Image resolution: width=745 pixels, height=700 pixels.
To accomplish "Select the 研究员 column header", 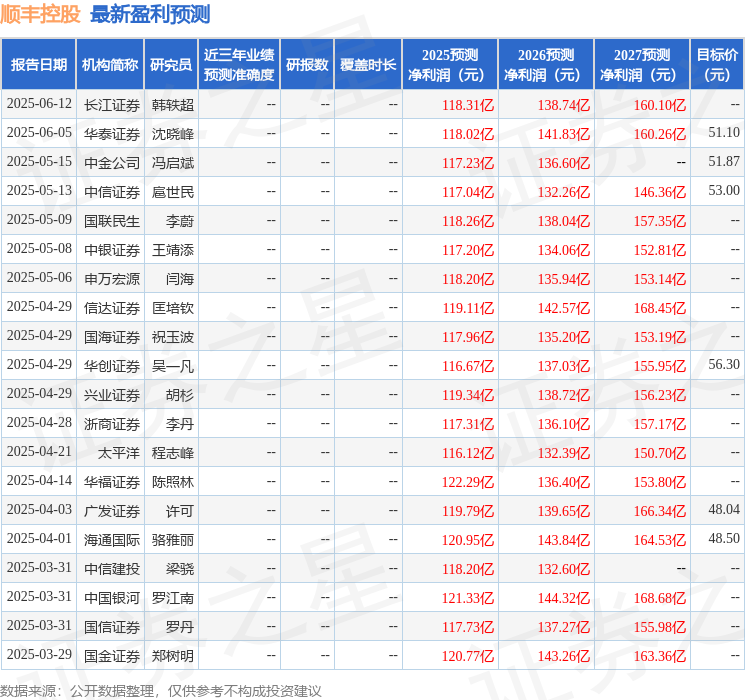I will pos(171,65).
